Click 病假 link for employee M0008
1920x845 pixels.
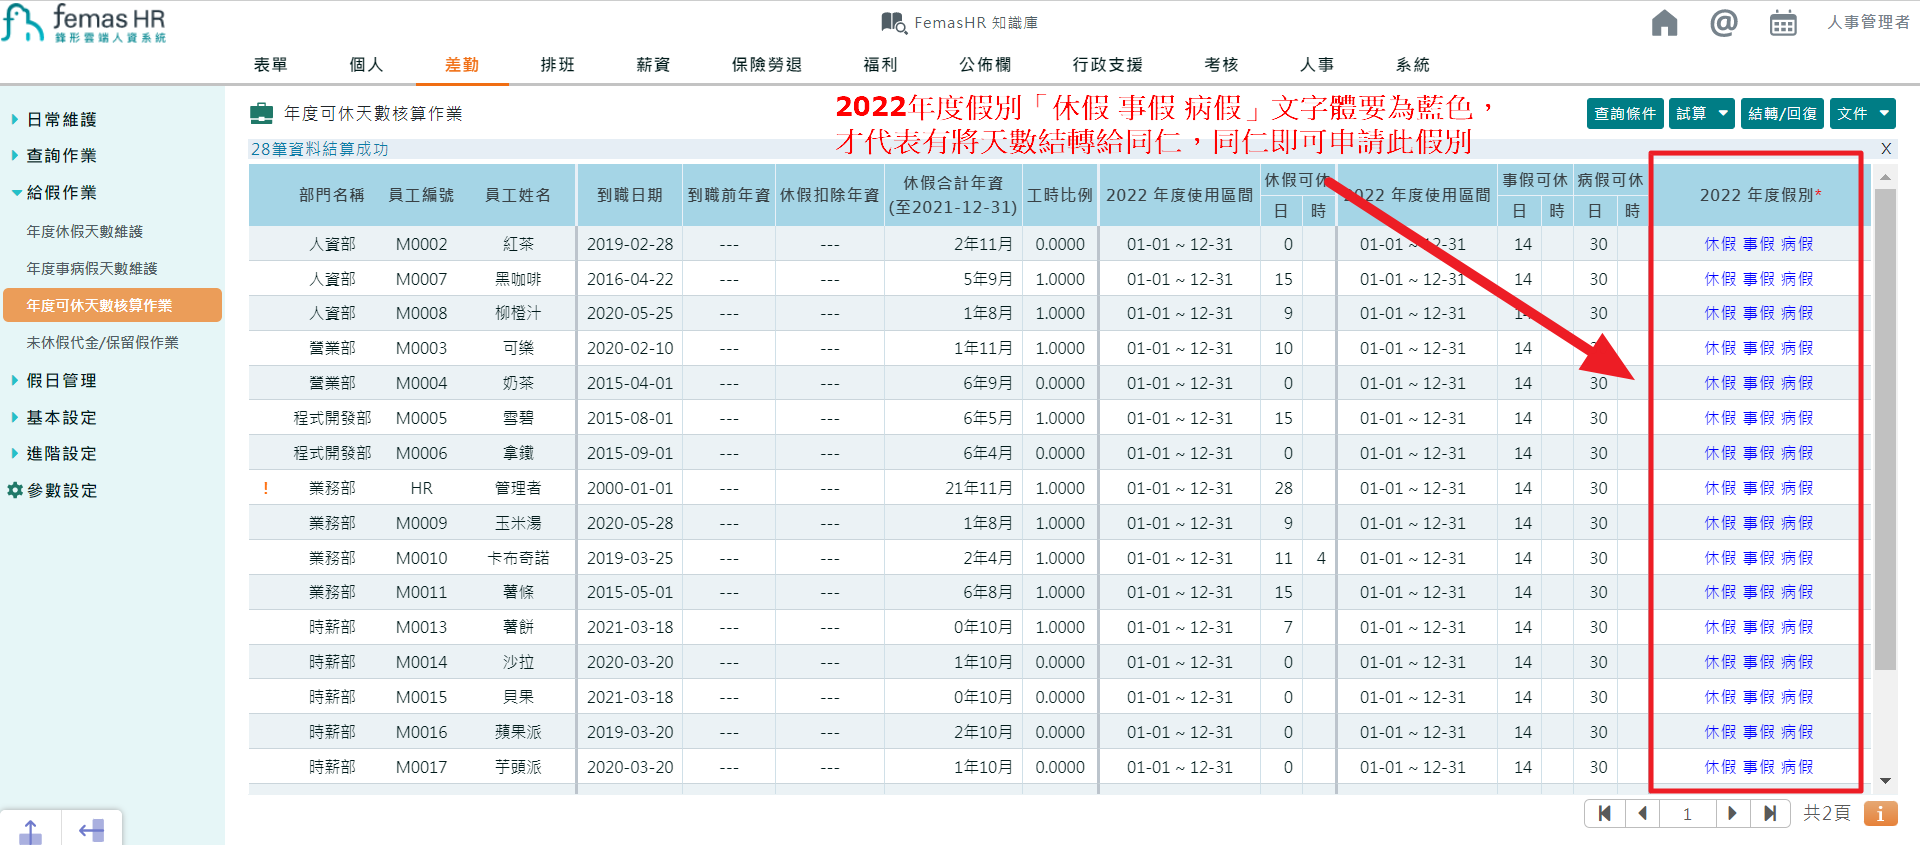1797,313
